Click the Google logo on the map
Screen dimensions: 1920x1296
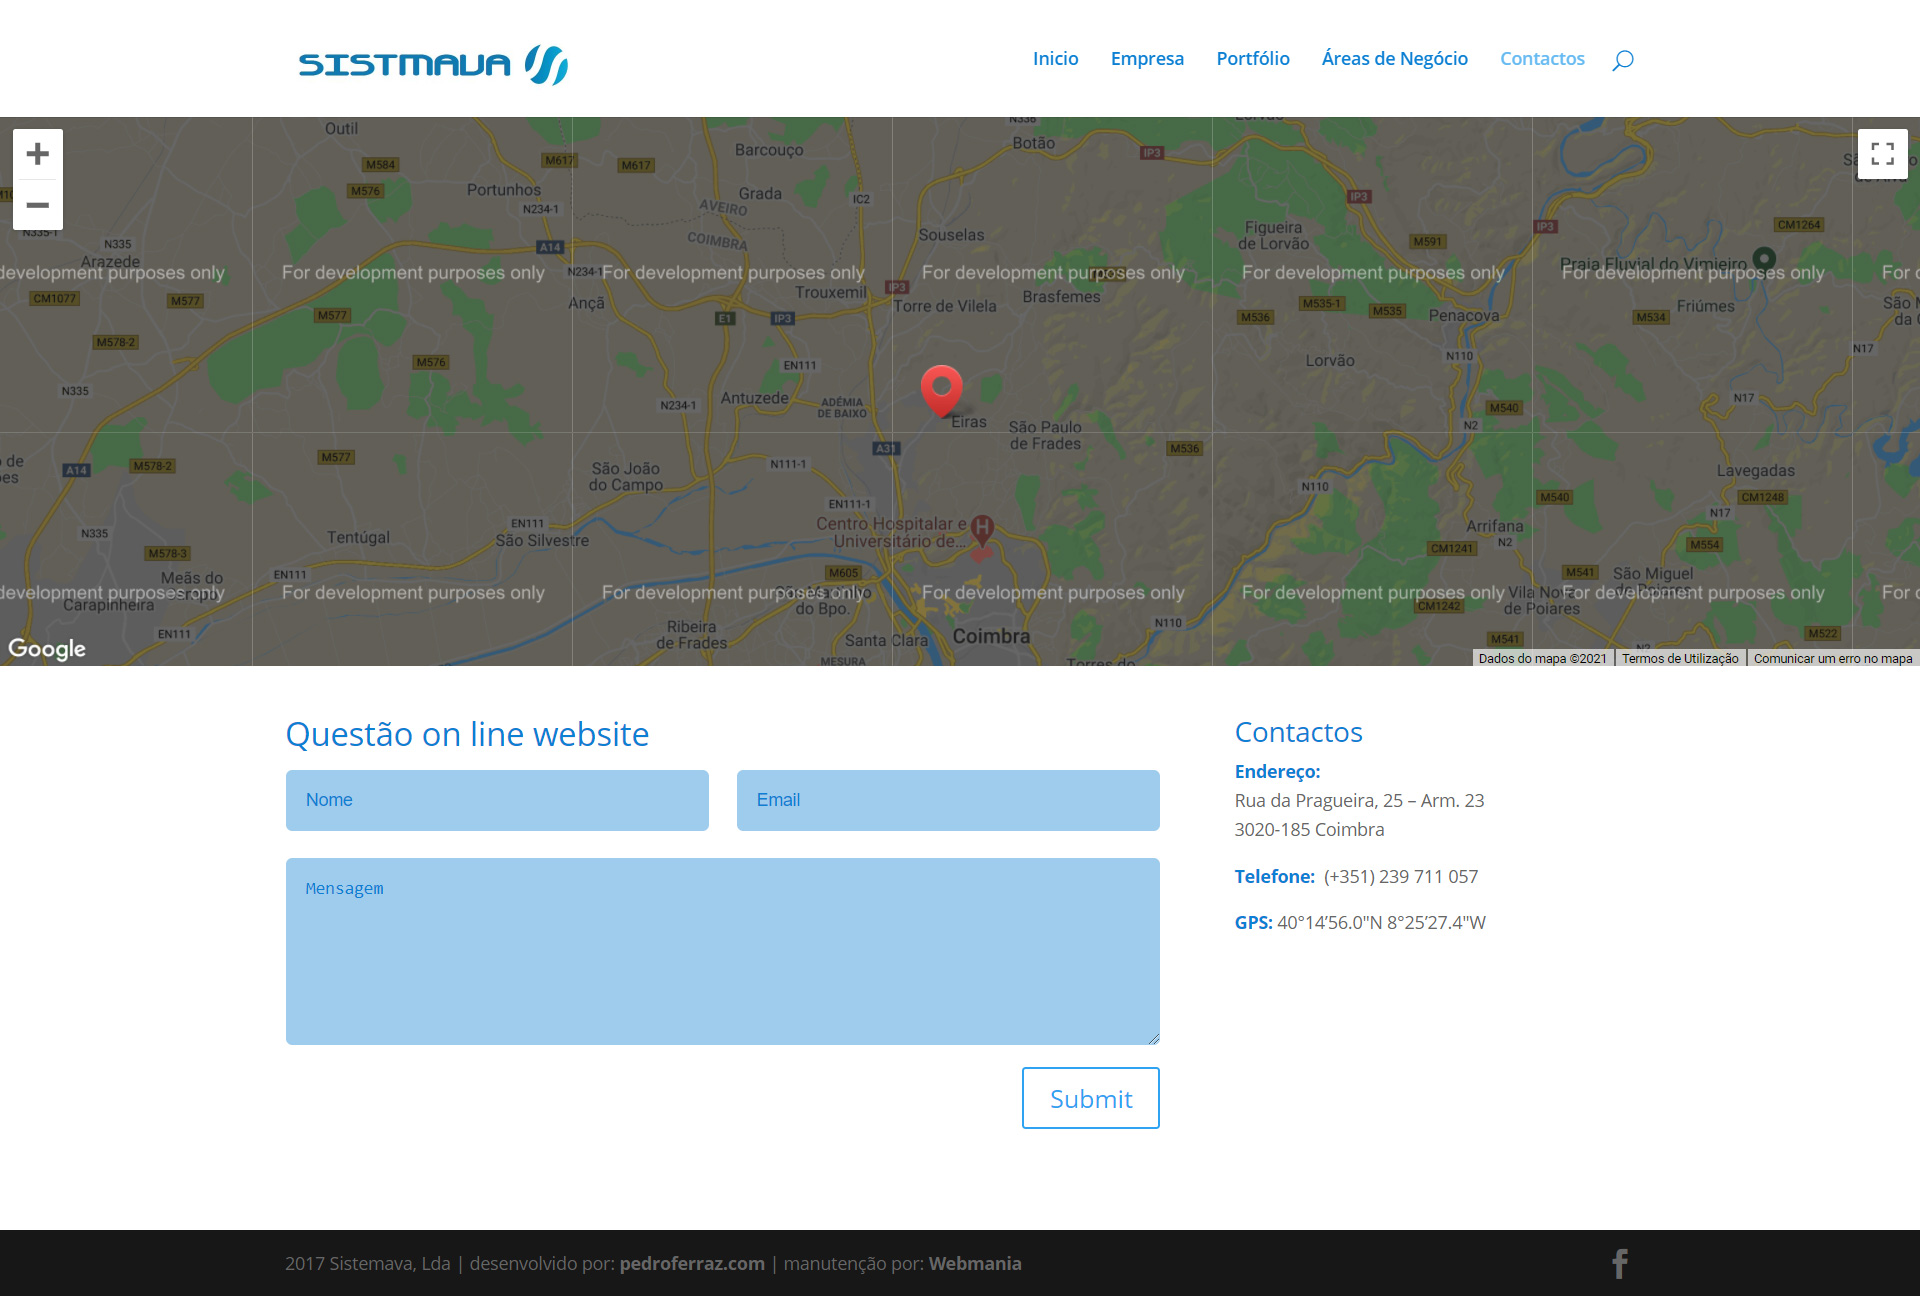click(x=47, y=649)
